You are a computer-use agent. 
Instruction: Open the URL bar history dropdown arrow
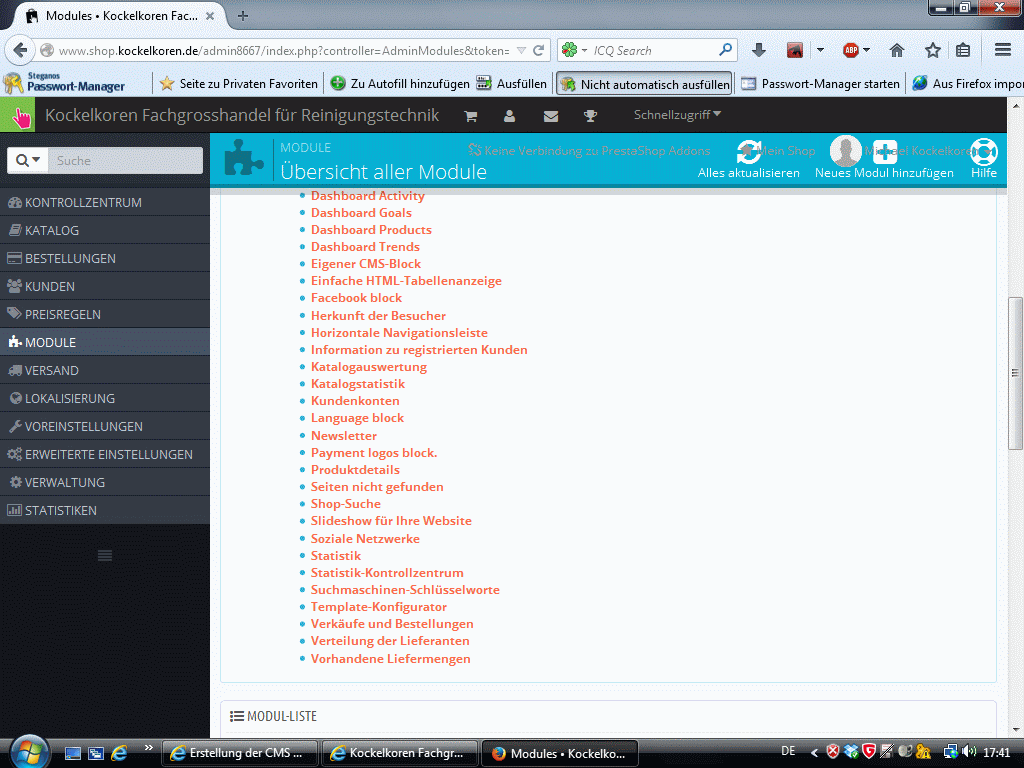[x=521, y=50]
